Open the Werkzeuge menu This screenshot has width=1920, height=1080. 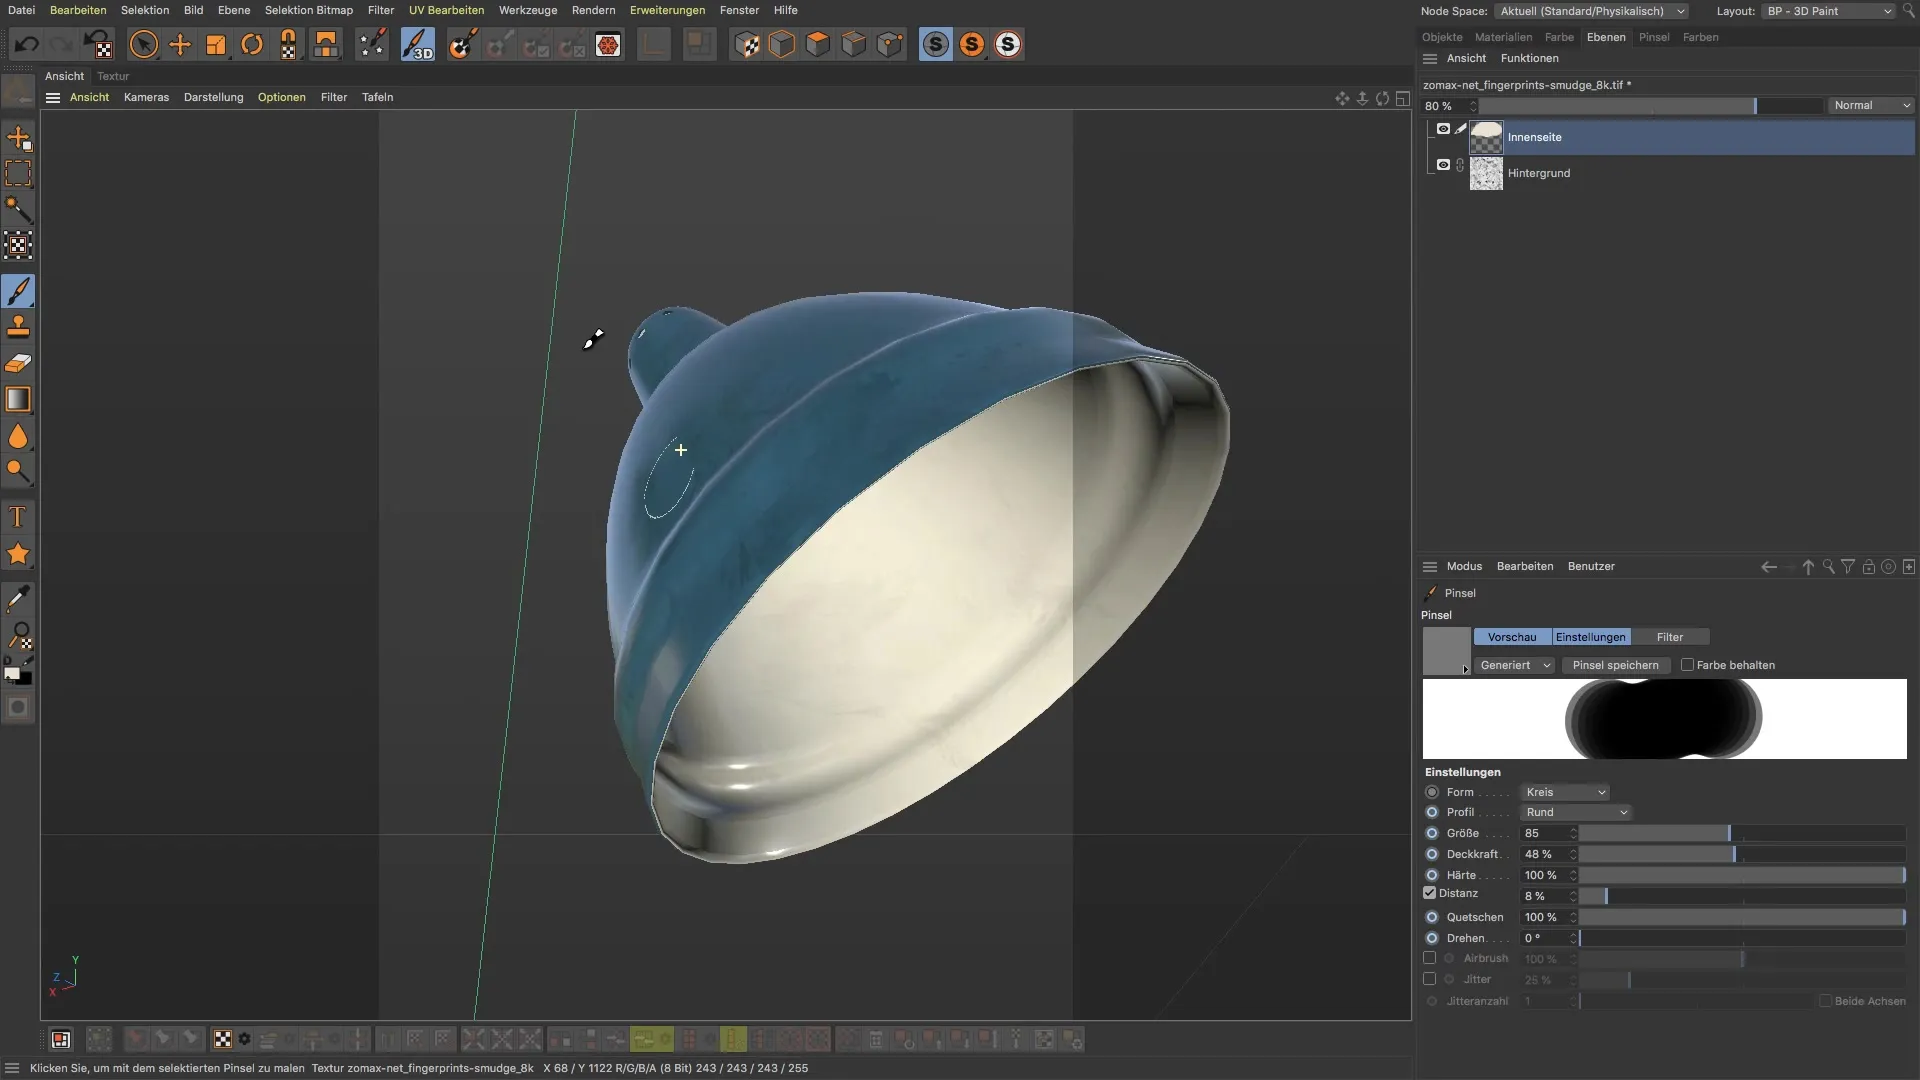(x=528, y=10)
